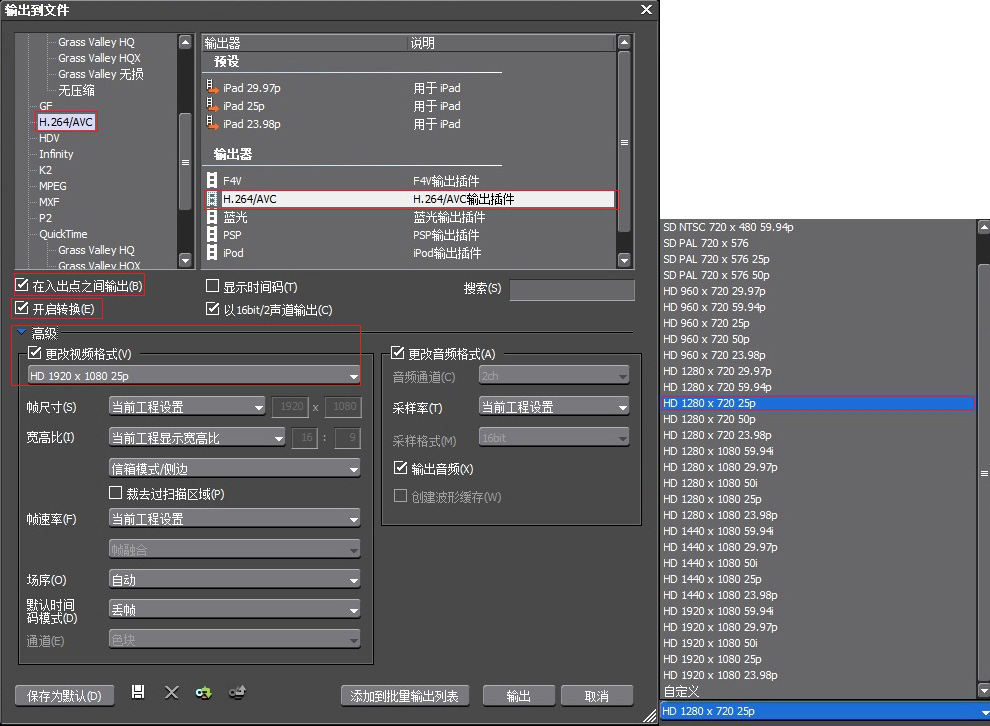This screenshot has width=990, height=726.
Task: Select the iPod exporter film icon
Action: [212, 253]
